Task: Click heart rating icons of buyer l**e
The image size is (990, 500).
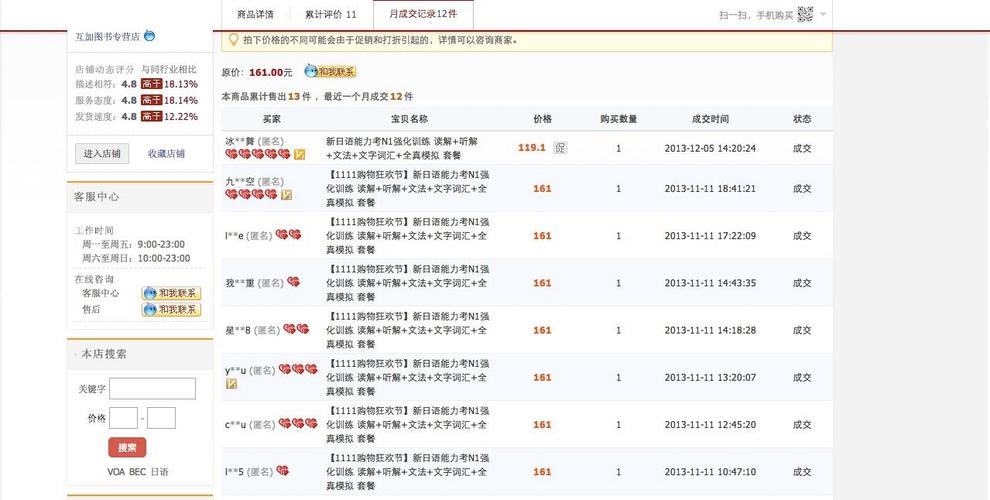Action: (x=289, y=235)
